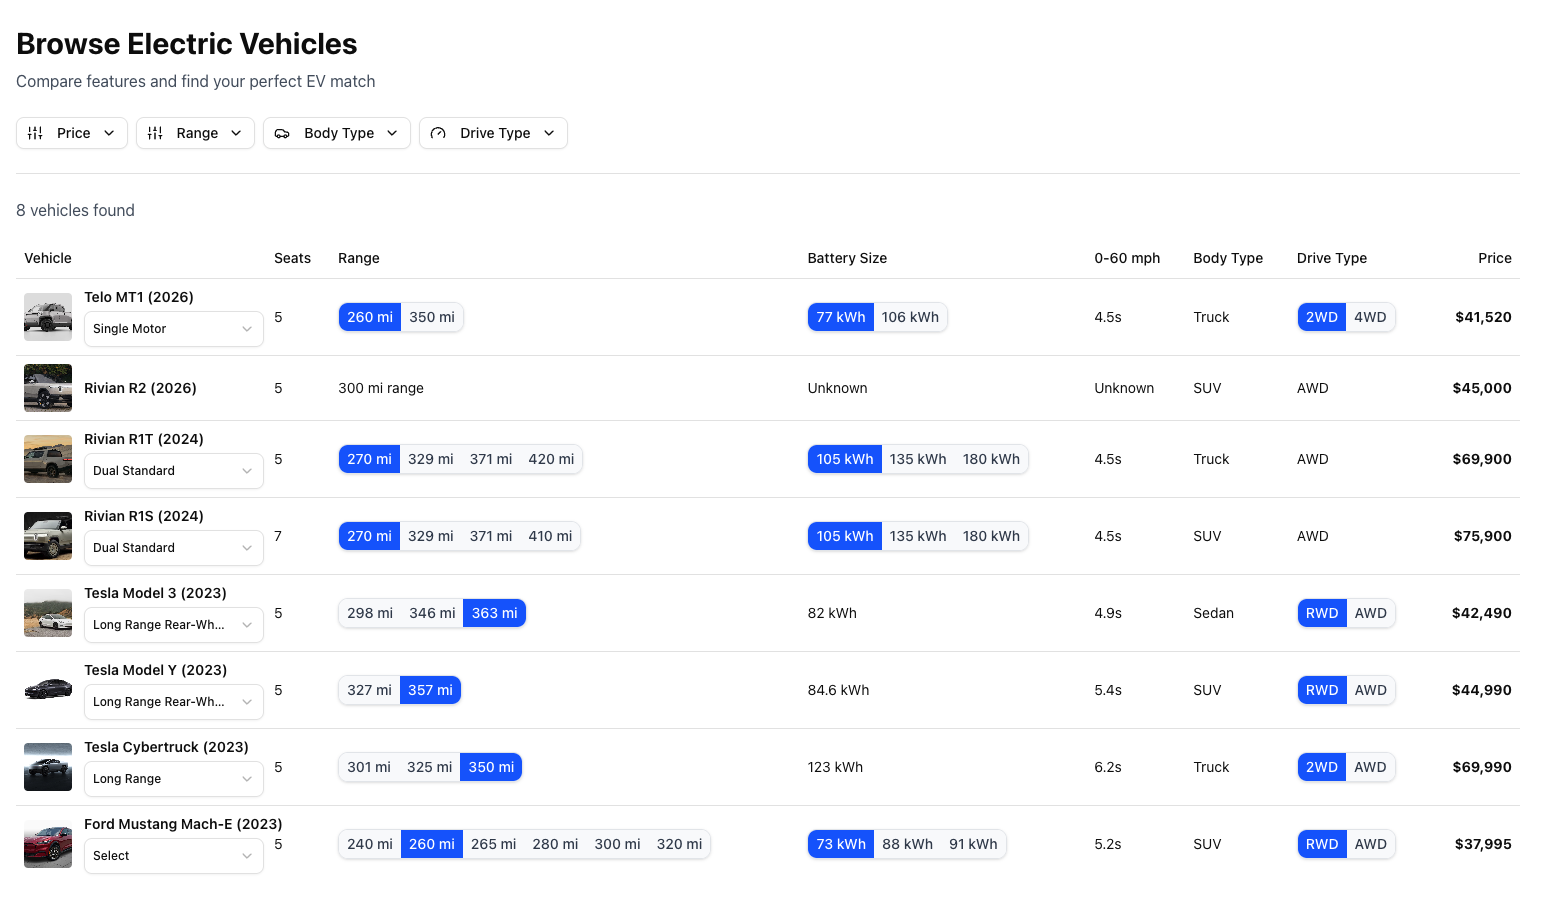
Task: Switch Telo MT1 to 4WD
Action: (1370, 317)
